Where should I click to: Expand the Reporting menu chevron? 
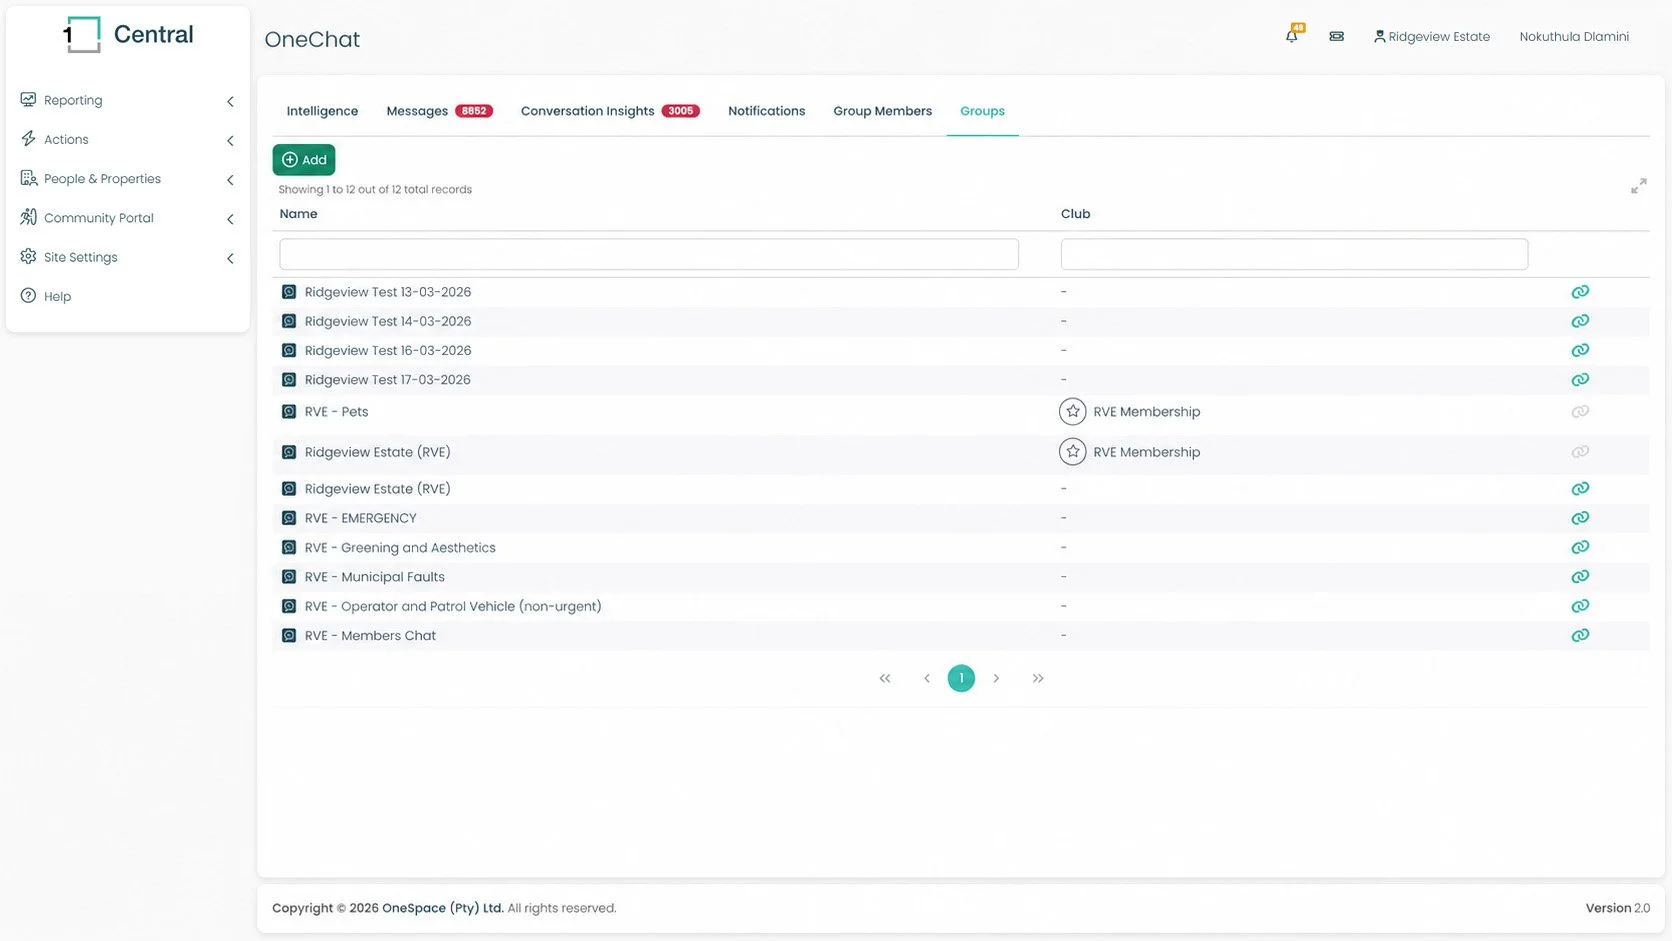(230, 101)
